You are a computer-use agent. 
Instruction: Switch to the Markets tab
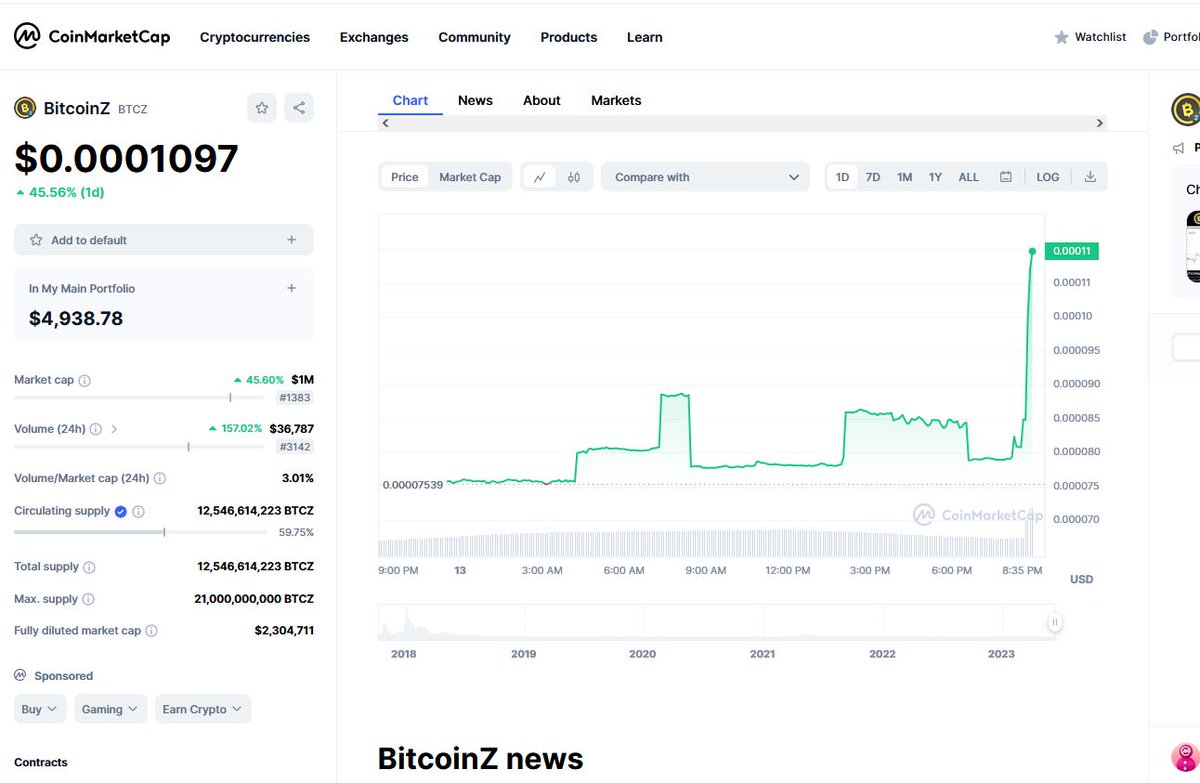[616, 100]
